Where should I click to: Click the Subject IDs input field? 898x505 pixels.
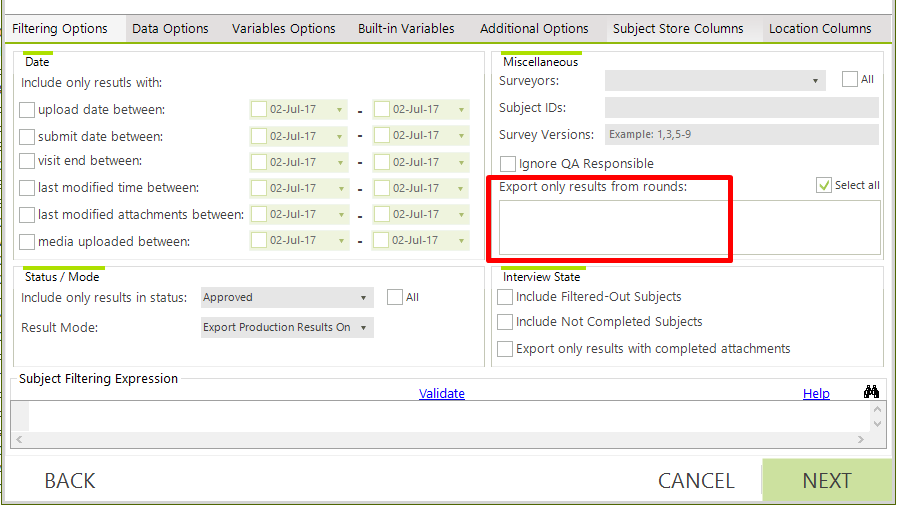coord(742,108)
